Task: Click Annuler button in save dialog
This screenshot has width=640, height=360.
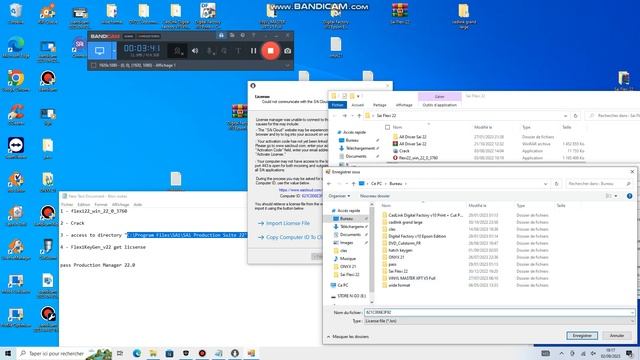Action: tap(617, 336)
